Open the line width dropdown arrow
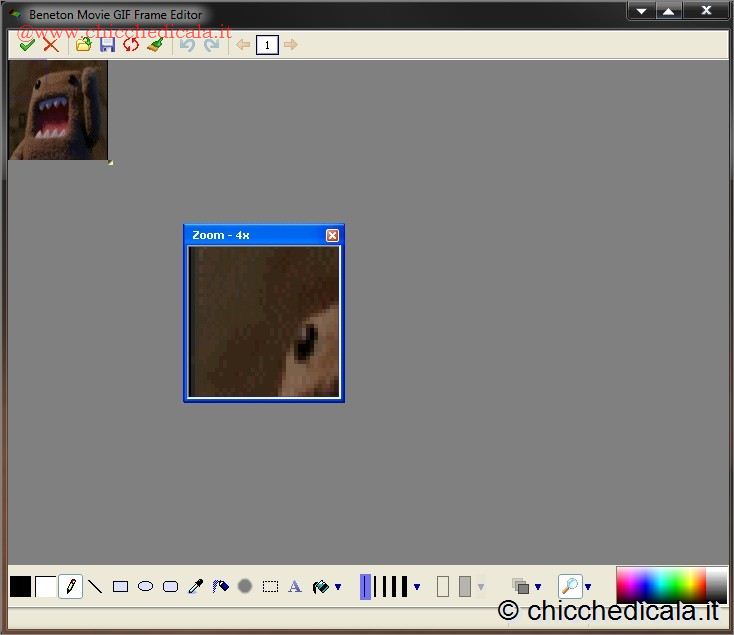This screenshot has width=734, height=635. click(417, 588)
